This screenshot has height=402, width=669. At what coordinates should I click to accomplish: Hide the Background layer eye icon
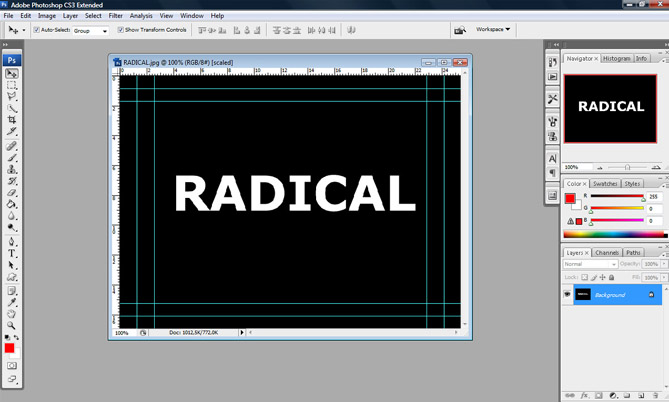pos(568,295)
